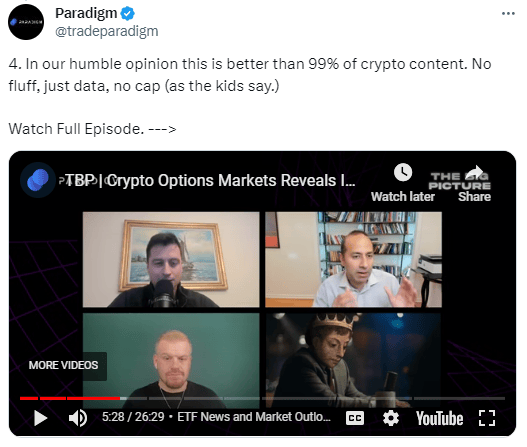Click the Share arrow icon
Screen dimensions: 527x447
pyautogui.click(x=474, y=172)
